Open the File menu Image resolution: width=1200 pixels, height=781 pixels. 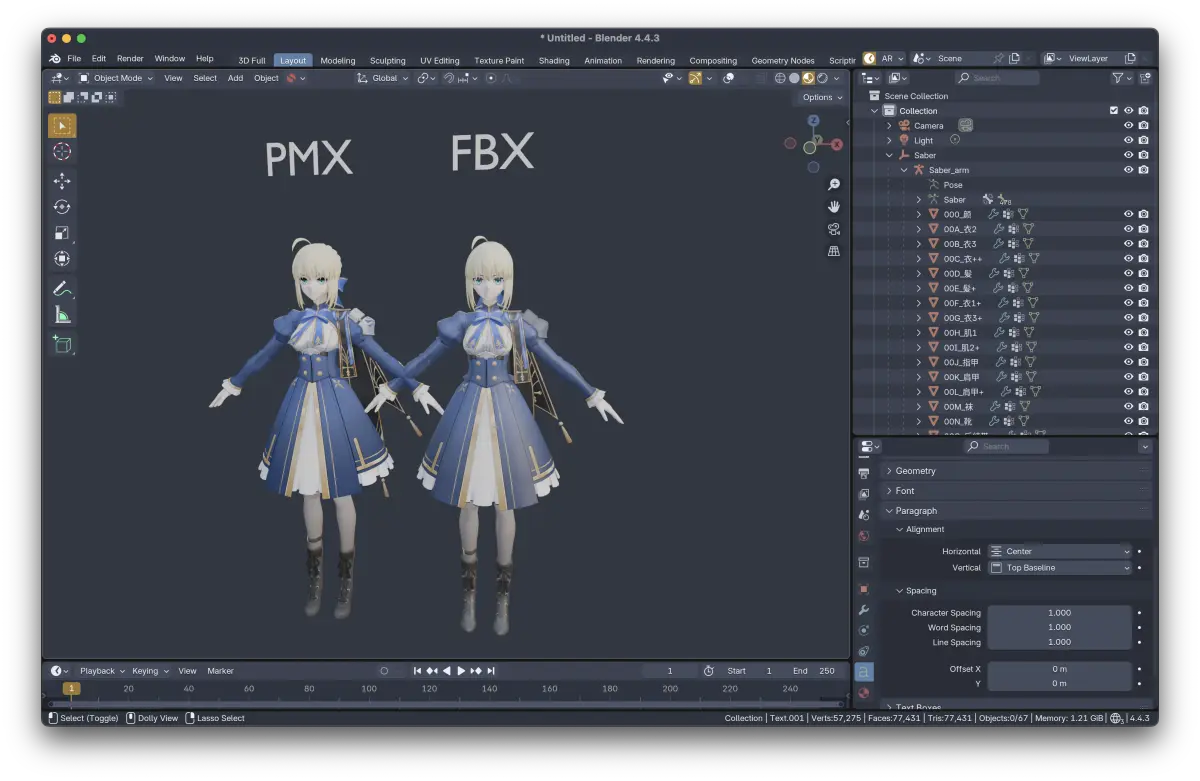74,59
